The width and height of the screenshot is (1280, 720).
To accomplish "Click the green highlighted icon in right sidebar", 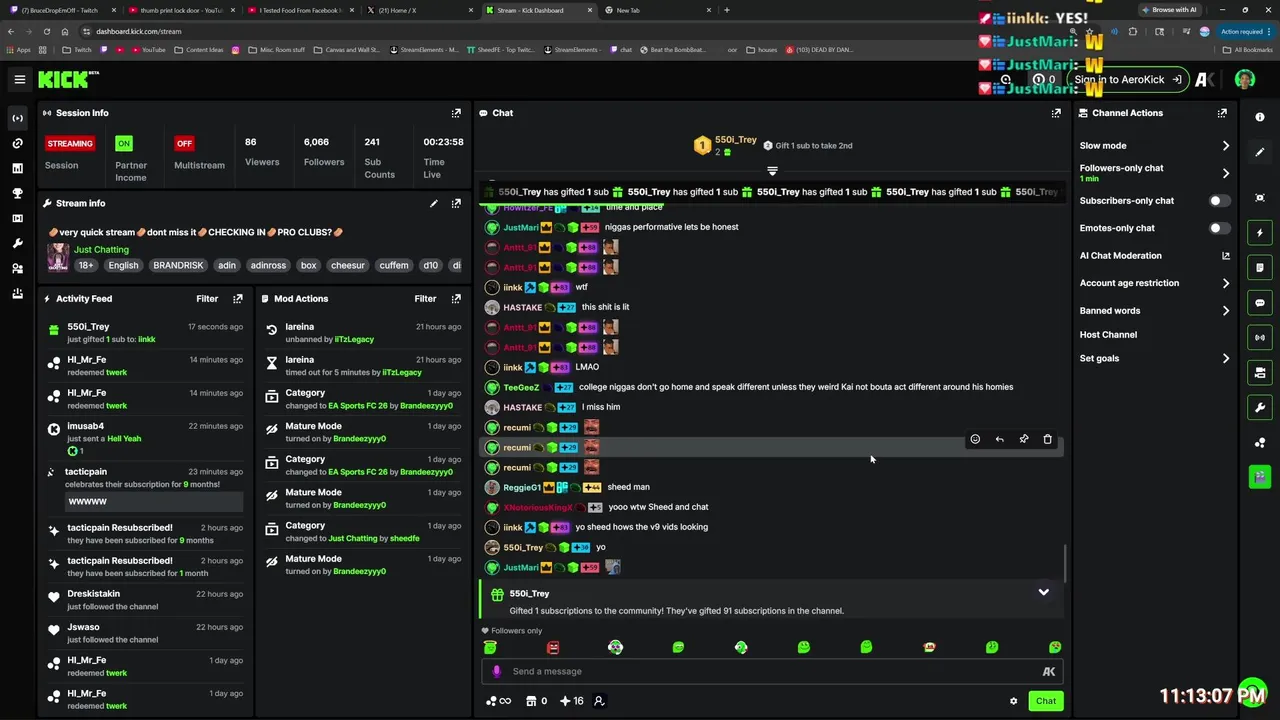I will click(1260, 477).
